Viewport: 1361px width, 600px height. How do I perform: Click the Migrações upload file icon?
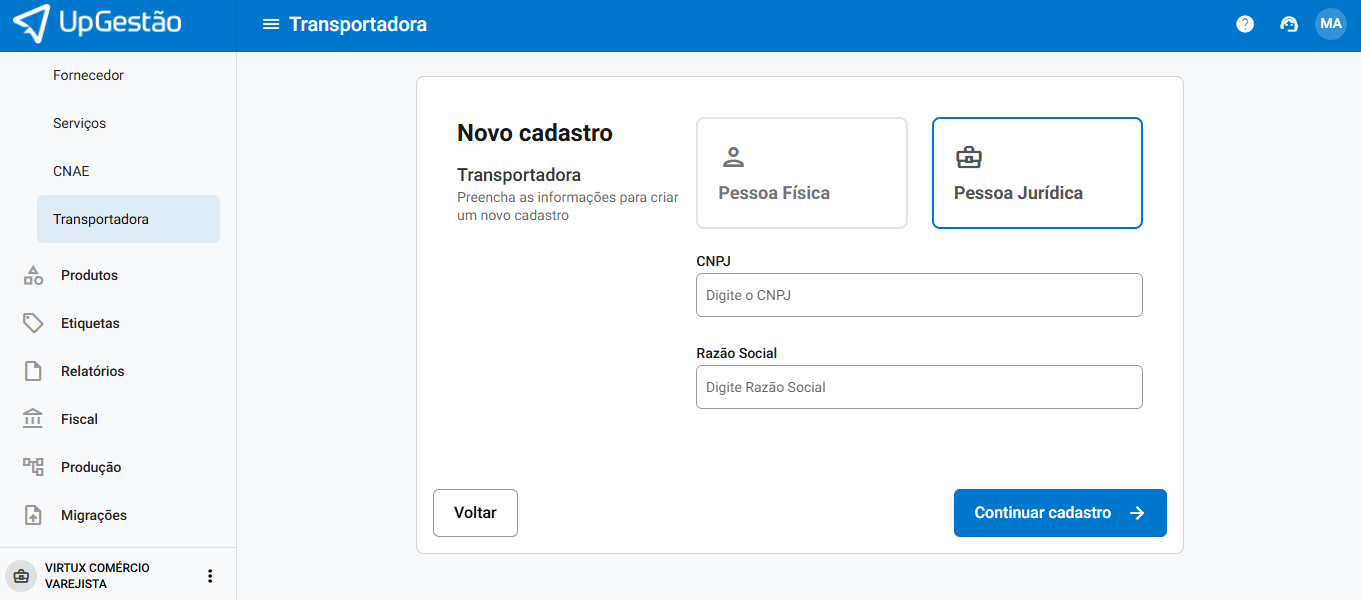point(33,515)
